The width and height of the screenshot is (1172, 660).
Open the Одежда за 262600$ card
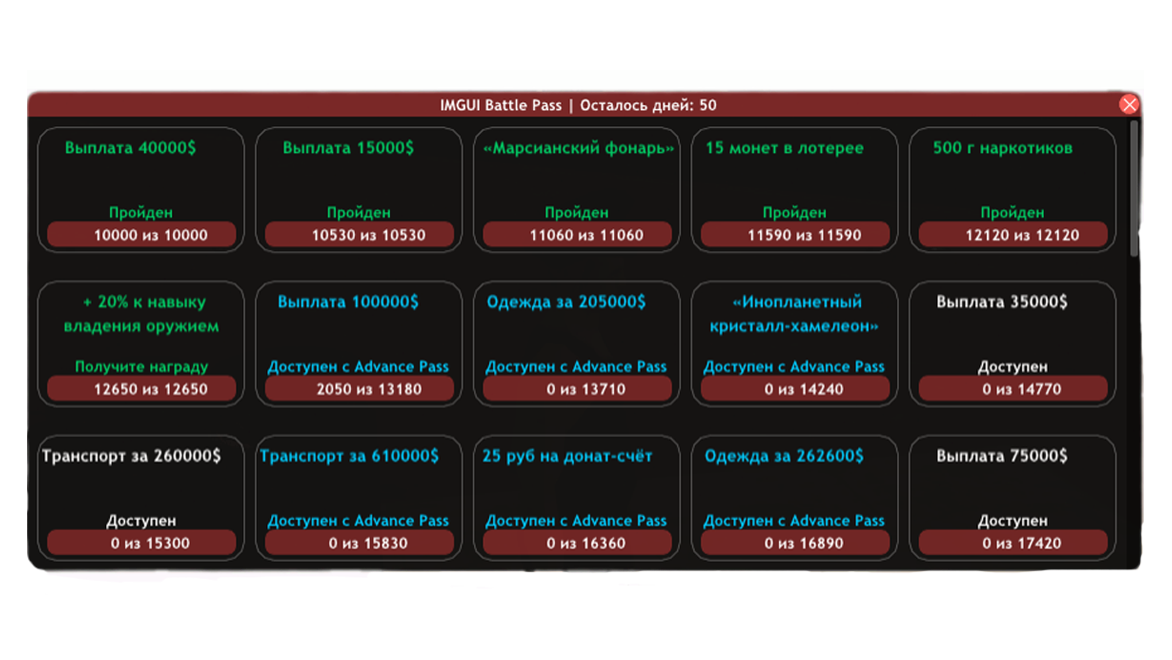795,498
